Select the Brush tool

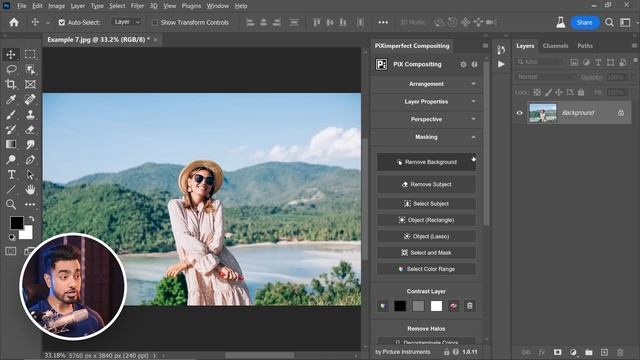pyautogui.click(x=11, y=115)
